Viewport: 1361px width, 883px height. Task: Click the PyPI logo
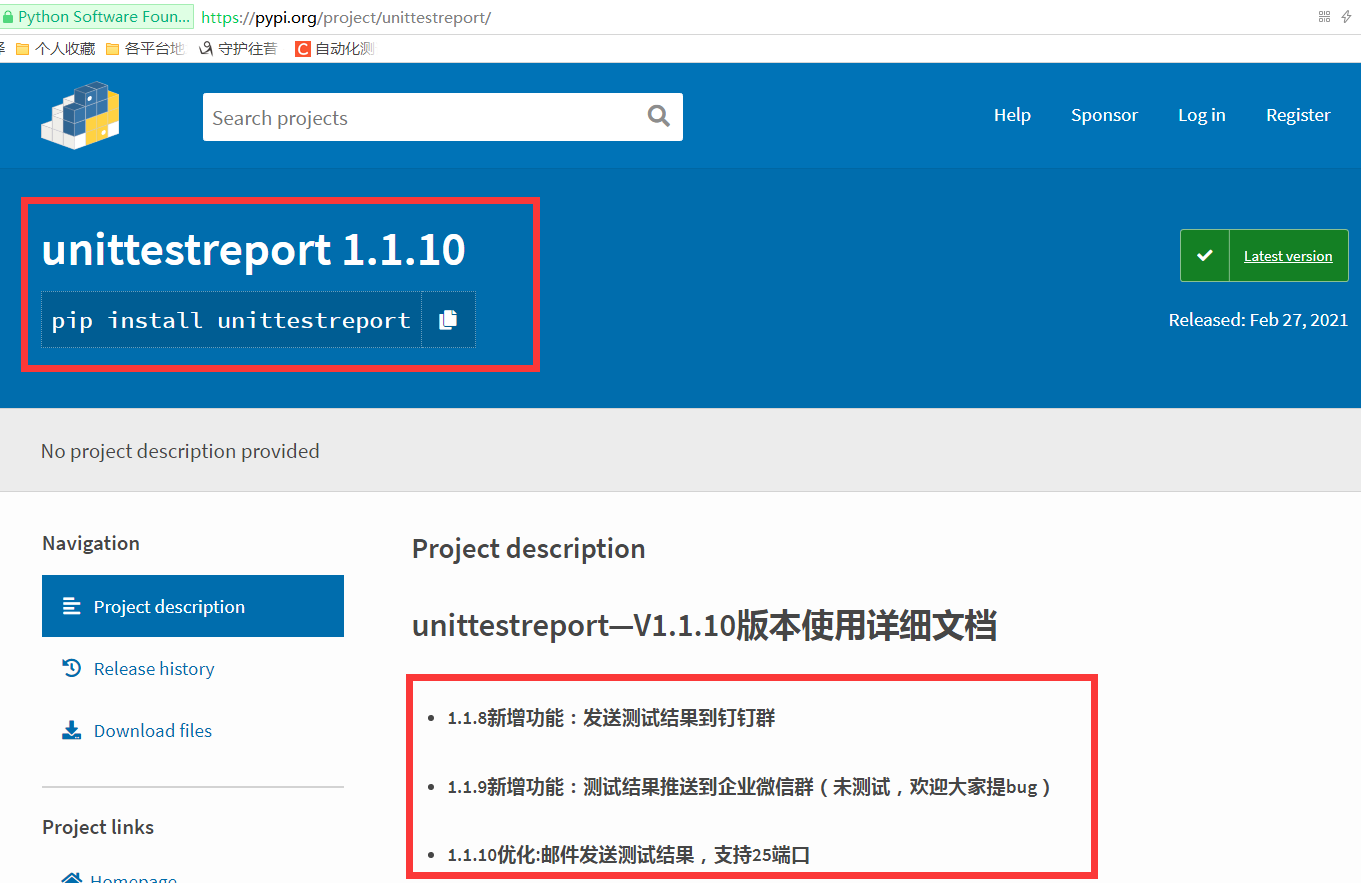[80, 116]
